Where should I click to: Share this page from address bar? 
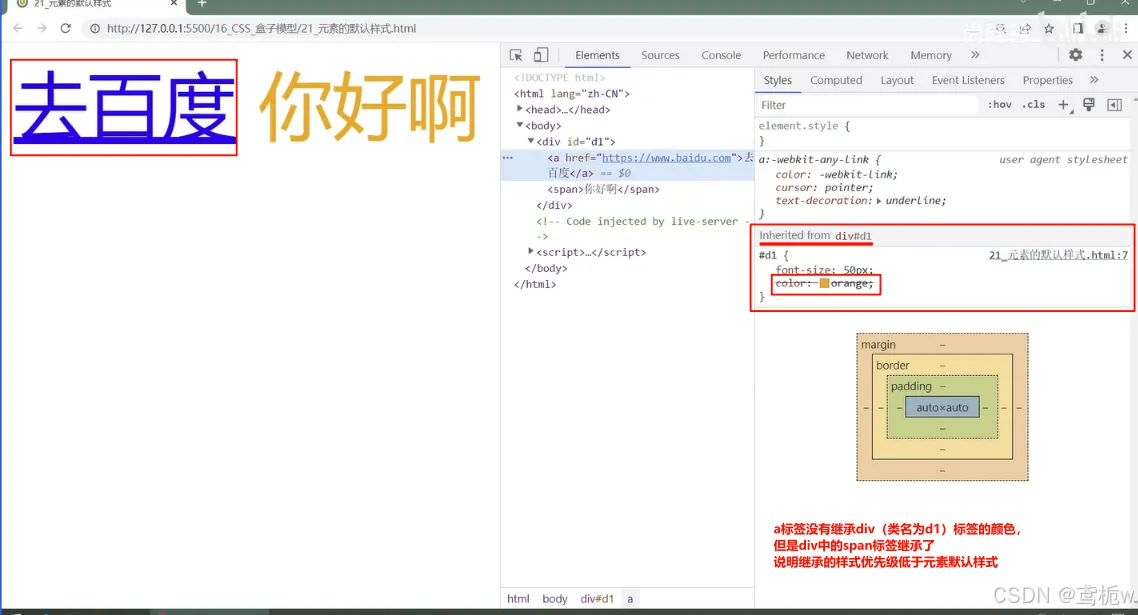(x=1025, y=28)
